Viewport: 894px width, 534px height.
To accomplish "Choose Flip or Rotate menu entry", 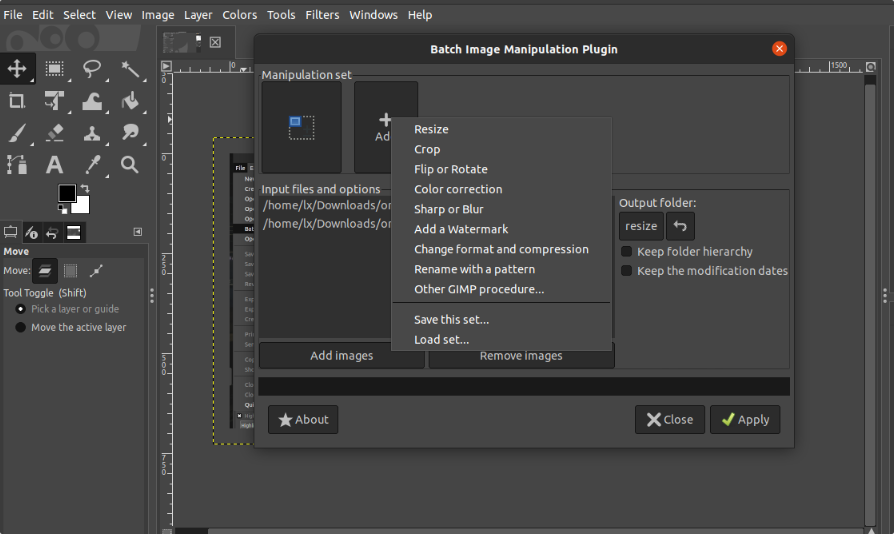I will click(x=502, y=169).
